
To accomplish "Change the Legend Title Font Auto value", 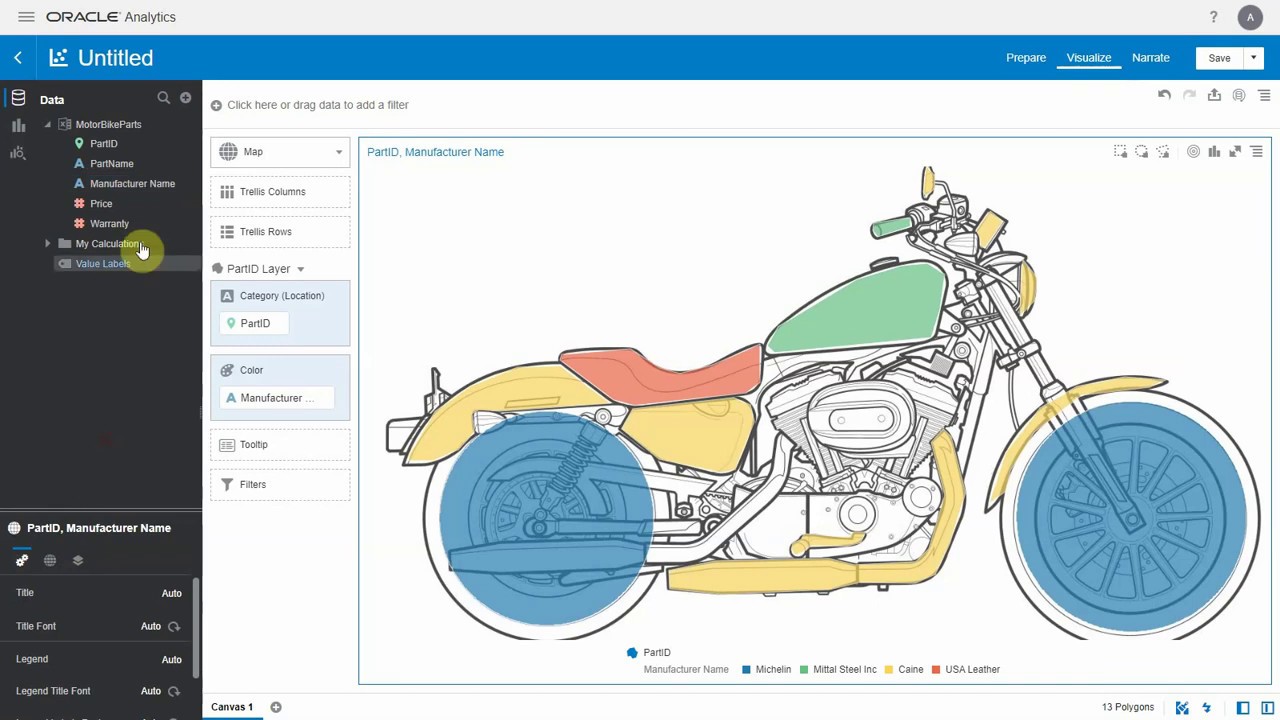I will [150, 691].
